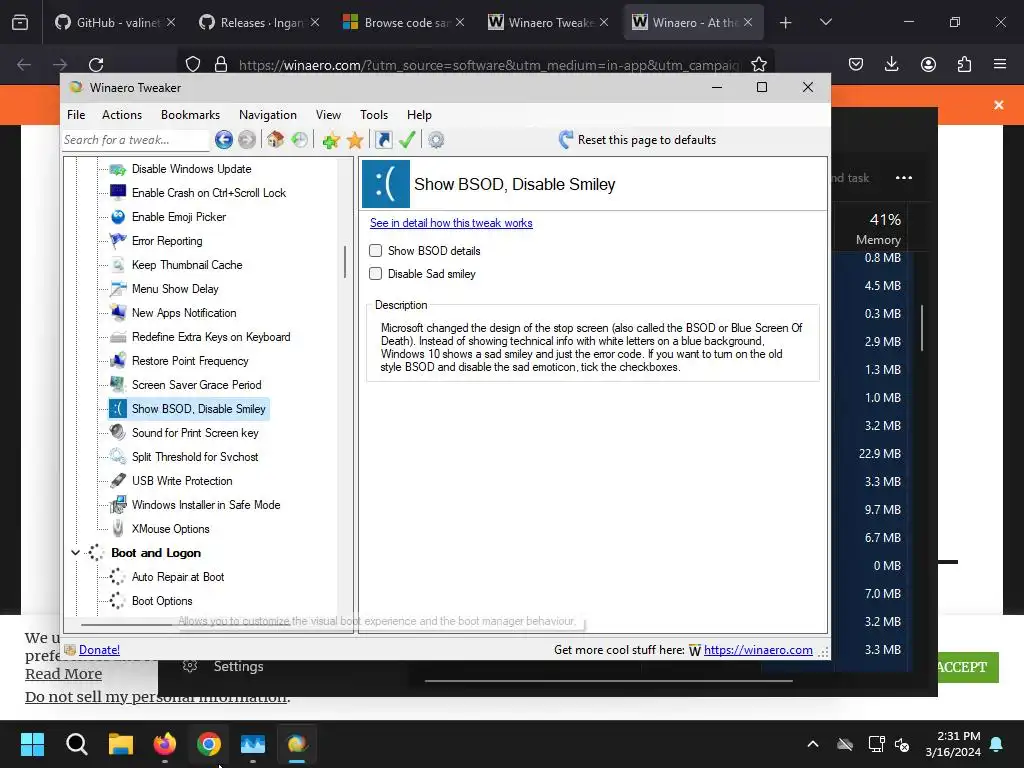Click the grey forward navigation arrow
This screenshot has height=768, width=1024.
click(x=247, y=140)
